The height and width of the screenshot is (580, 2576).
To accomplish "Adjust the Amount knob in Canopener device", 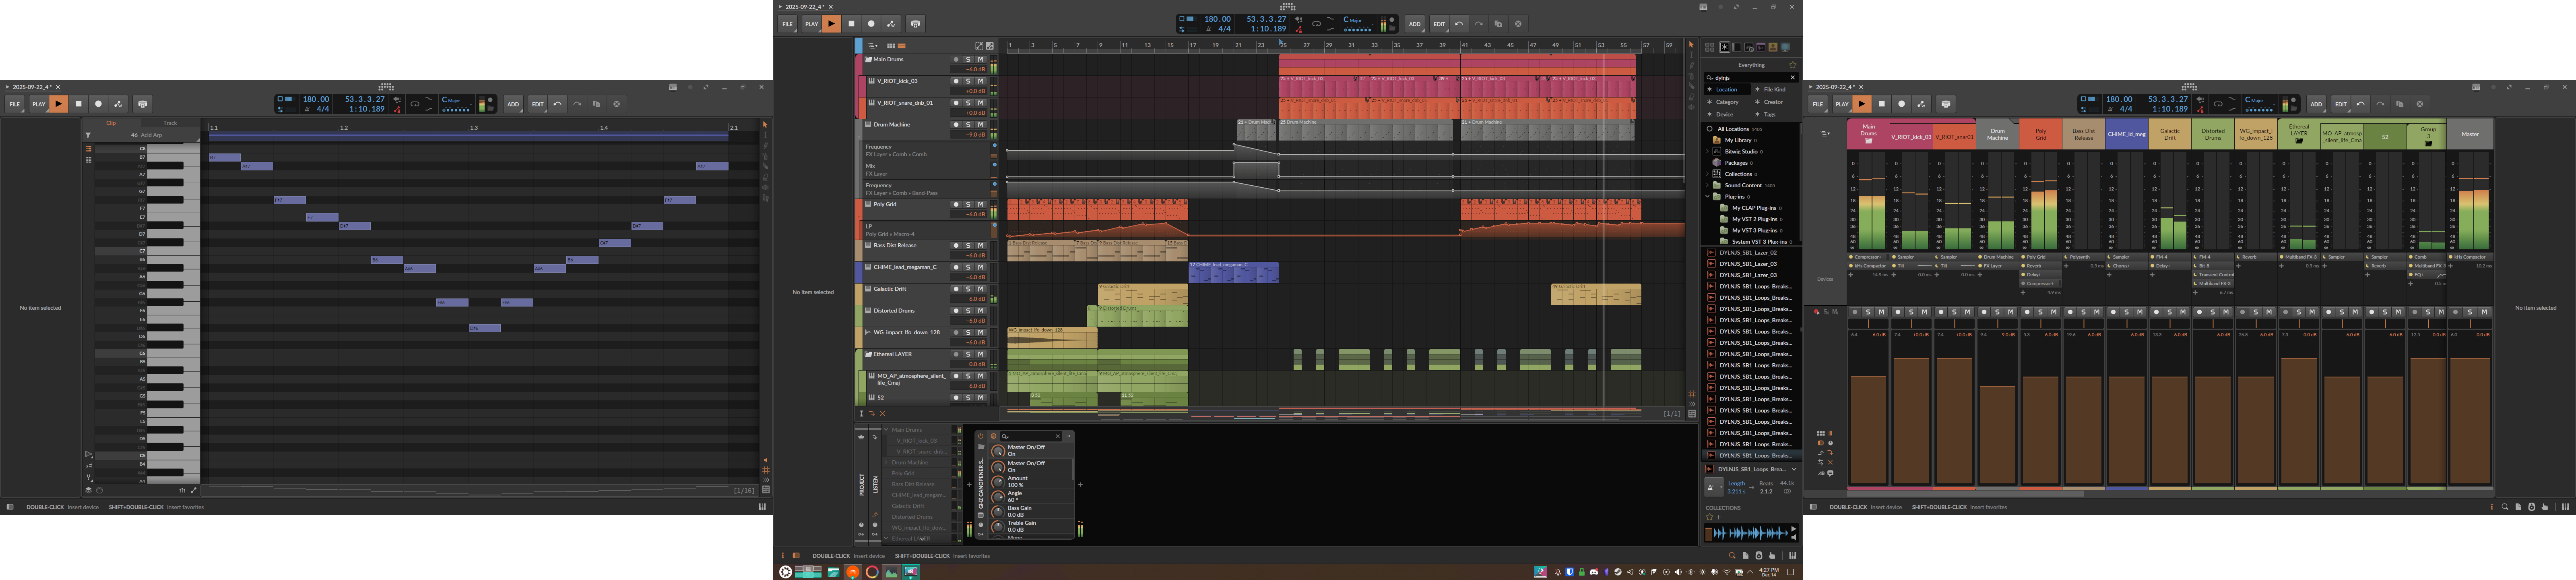I will click(x=998, y=482).
